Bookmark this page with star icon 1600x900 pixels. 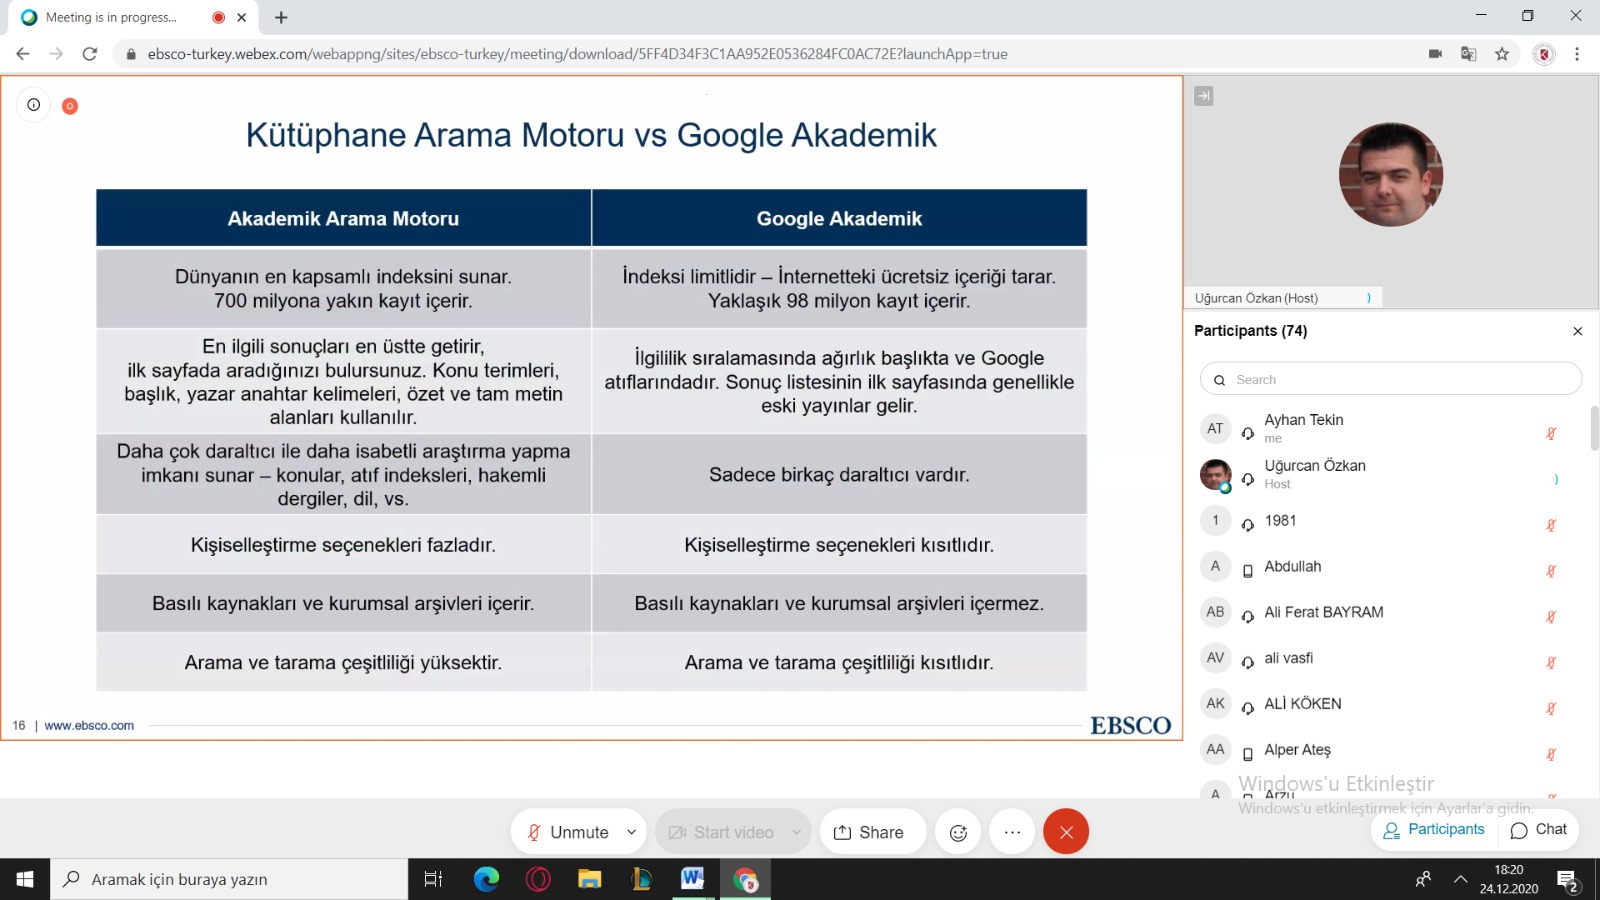pos(1502,54)
